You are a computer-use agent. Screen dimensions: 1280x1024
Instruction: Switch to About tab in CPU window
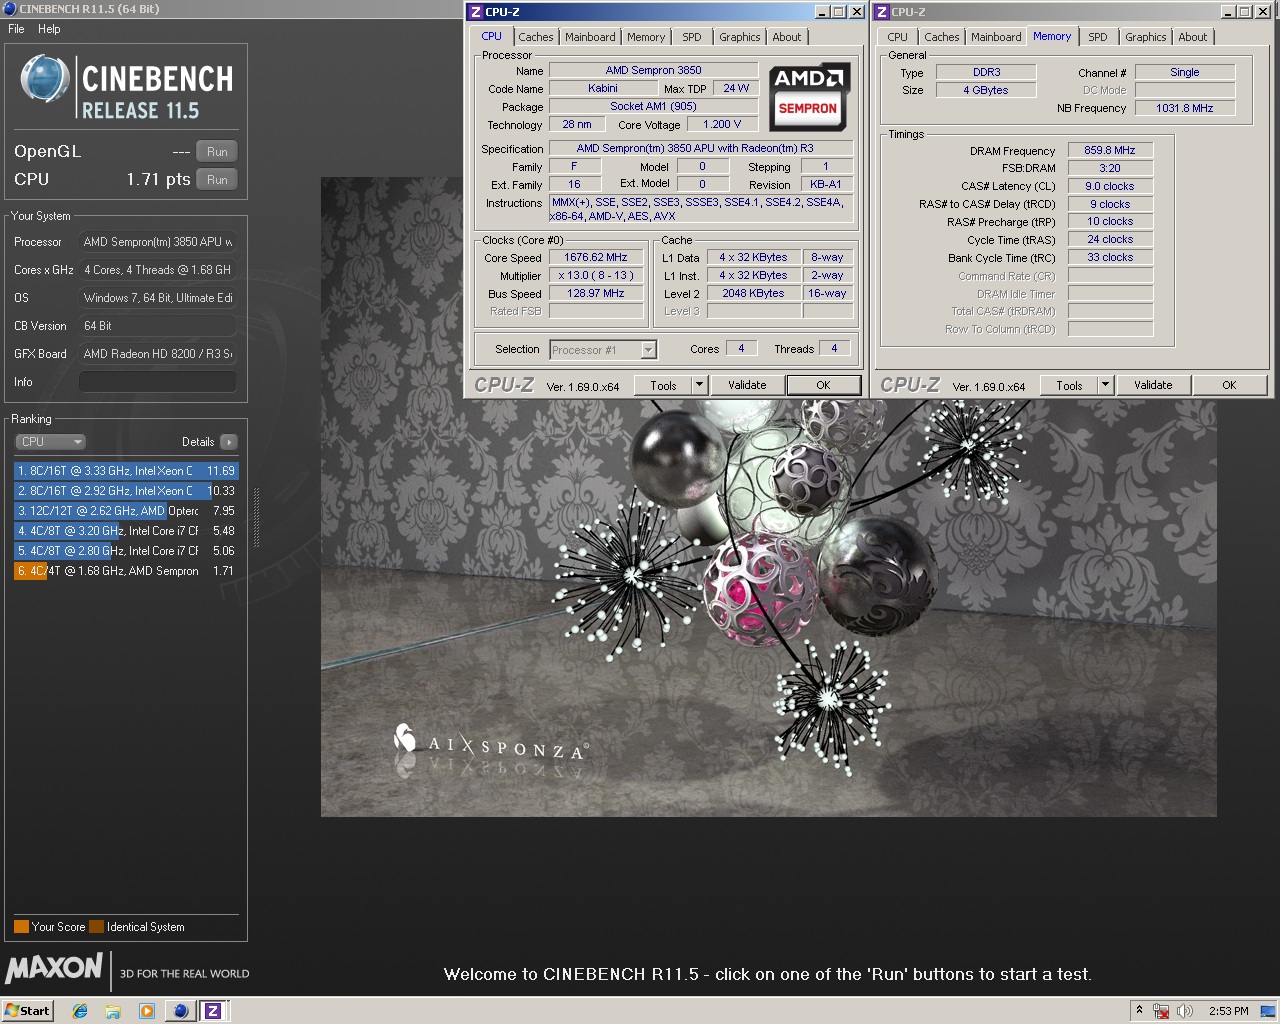click(x=787, y=37)
